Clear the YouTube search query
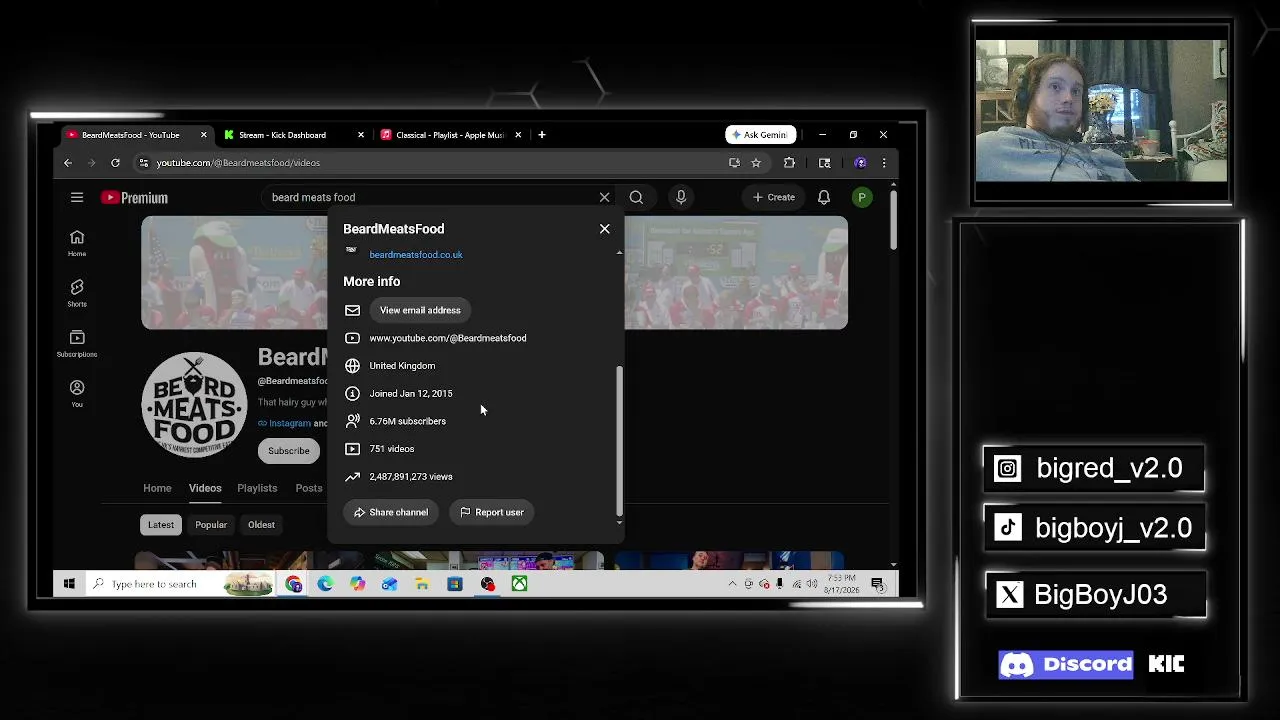The image size is (1280, 720). (x=604, y=197)
